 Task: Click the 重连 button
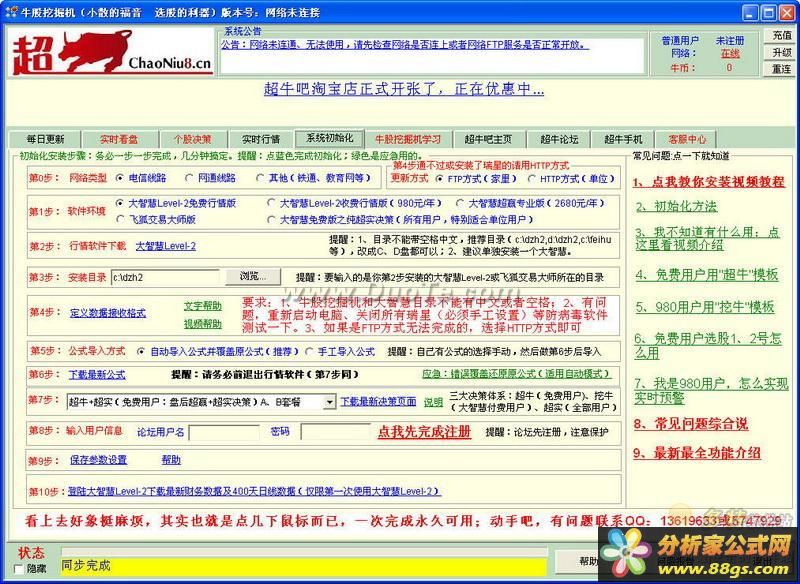point(781,69)
